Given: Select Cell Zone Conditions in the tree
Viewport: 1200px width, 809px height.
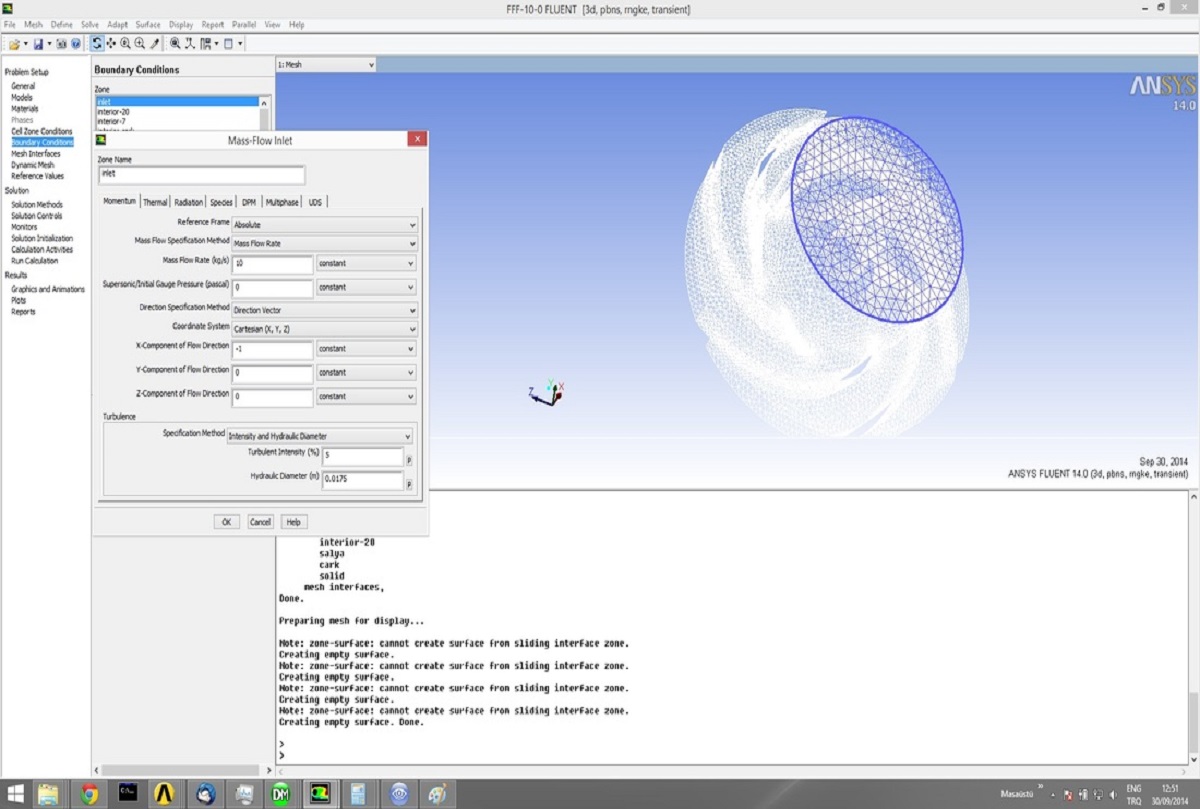Looking at the screenshot, I should [42, 131].
